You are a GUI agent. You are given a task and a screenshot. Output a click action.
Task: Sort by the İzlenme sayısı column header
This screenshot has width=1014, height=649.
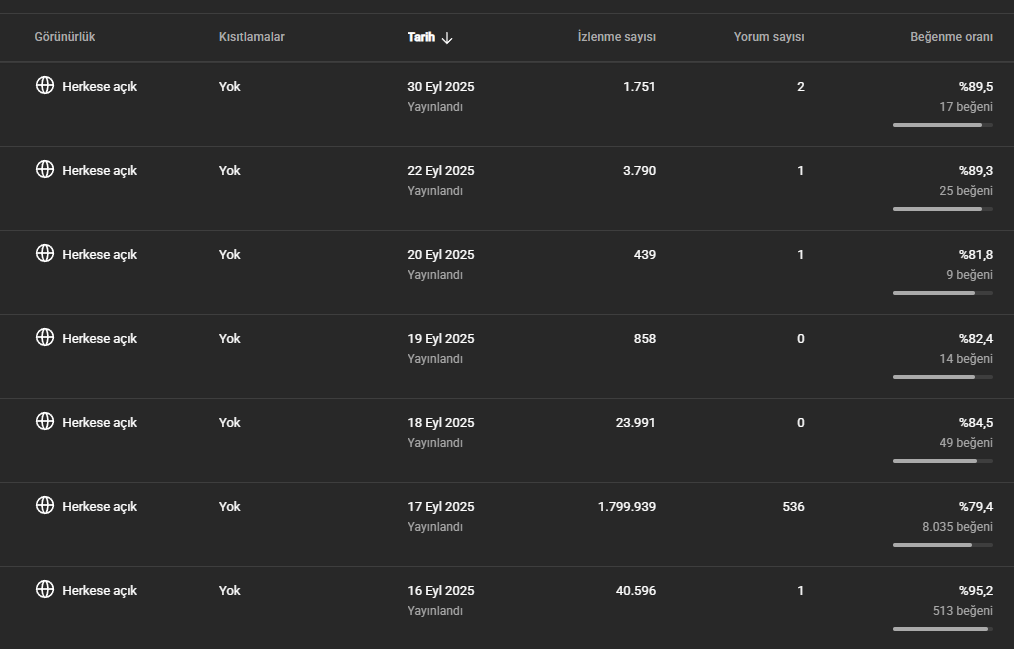point(616,37)
